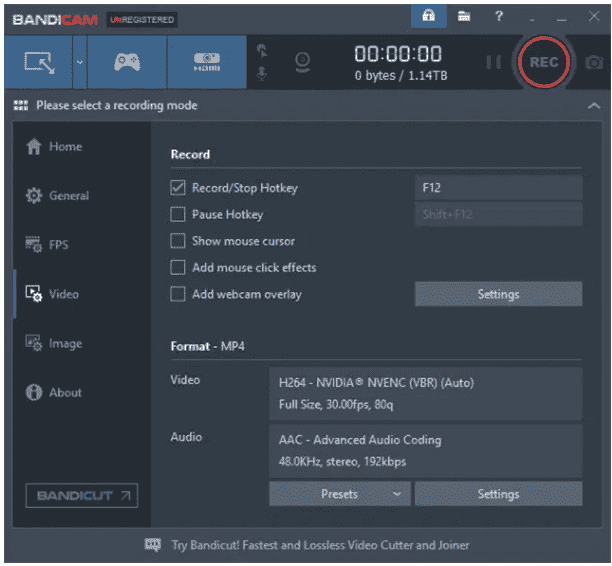Open the About tab
612x566 pixels.
pyautogui.click(x=54, y=392)
